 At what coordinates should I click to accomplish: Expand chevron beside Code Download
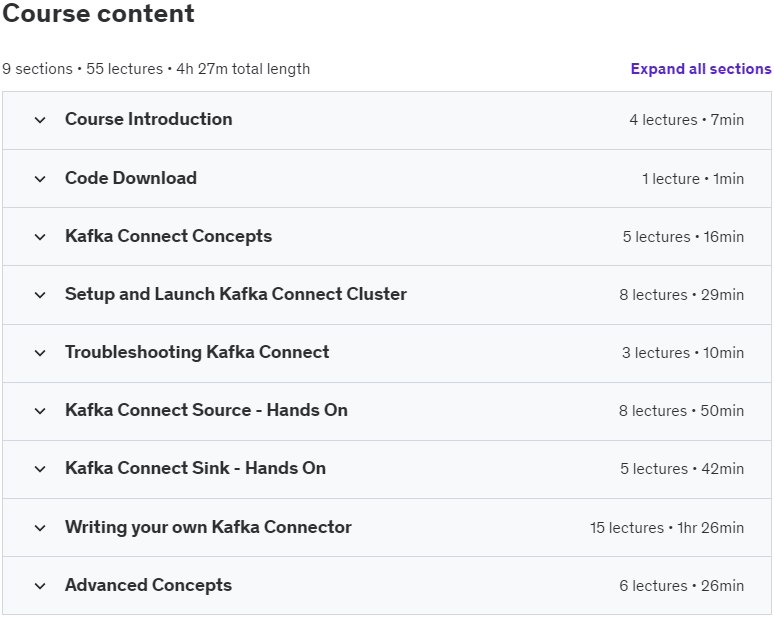tap(40, 179)
